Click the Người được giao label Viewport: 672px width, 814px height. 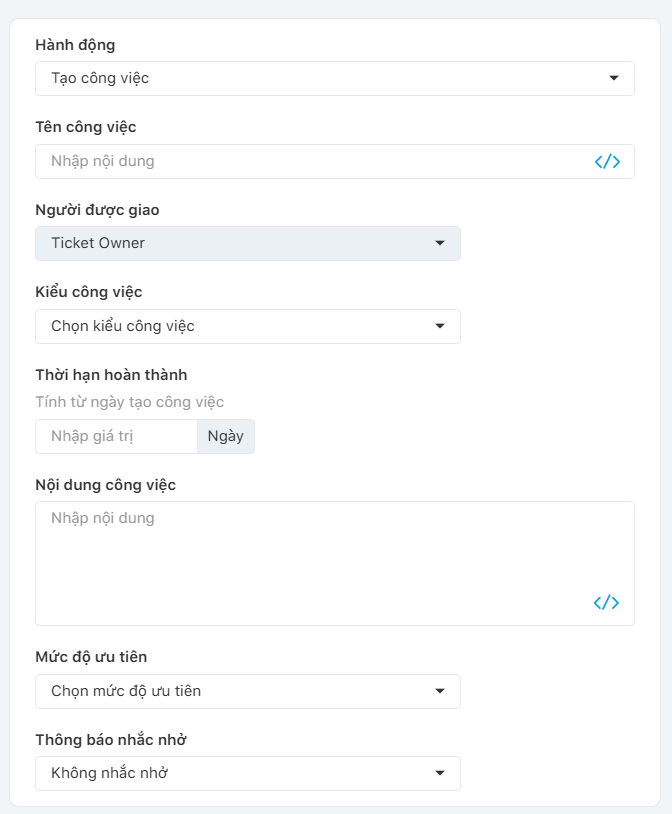97,210
